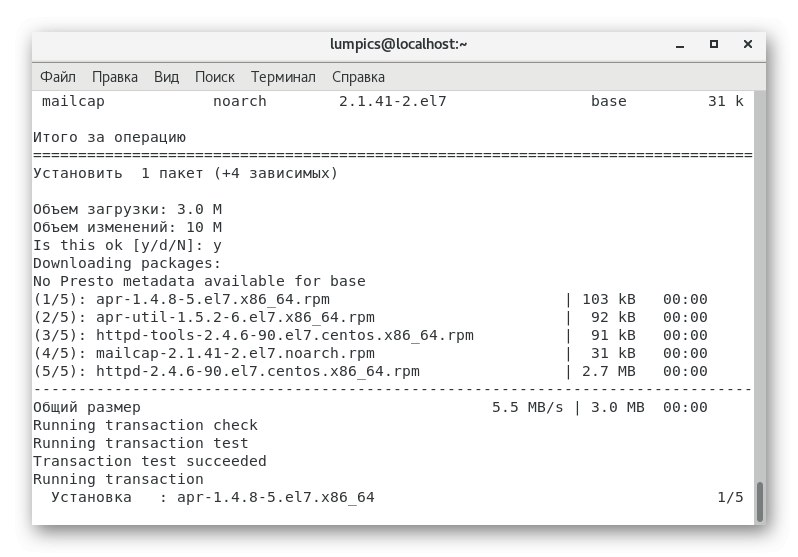
Task: Click the "Transaction test succeeded" line
Action: coord(150,461)
